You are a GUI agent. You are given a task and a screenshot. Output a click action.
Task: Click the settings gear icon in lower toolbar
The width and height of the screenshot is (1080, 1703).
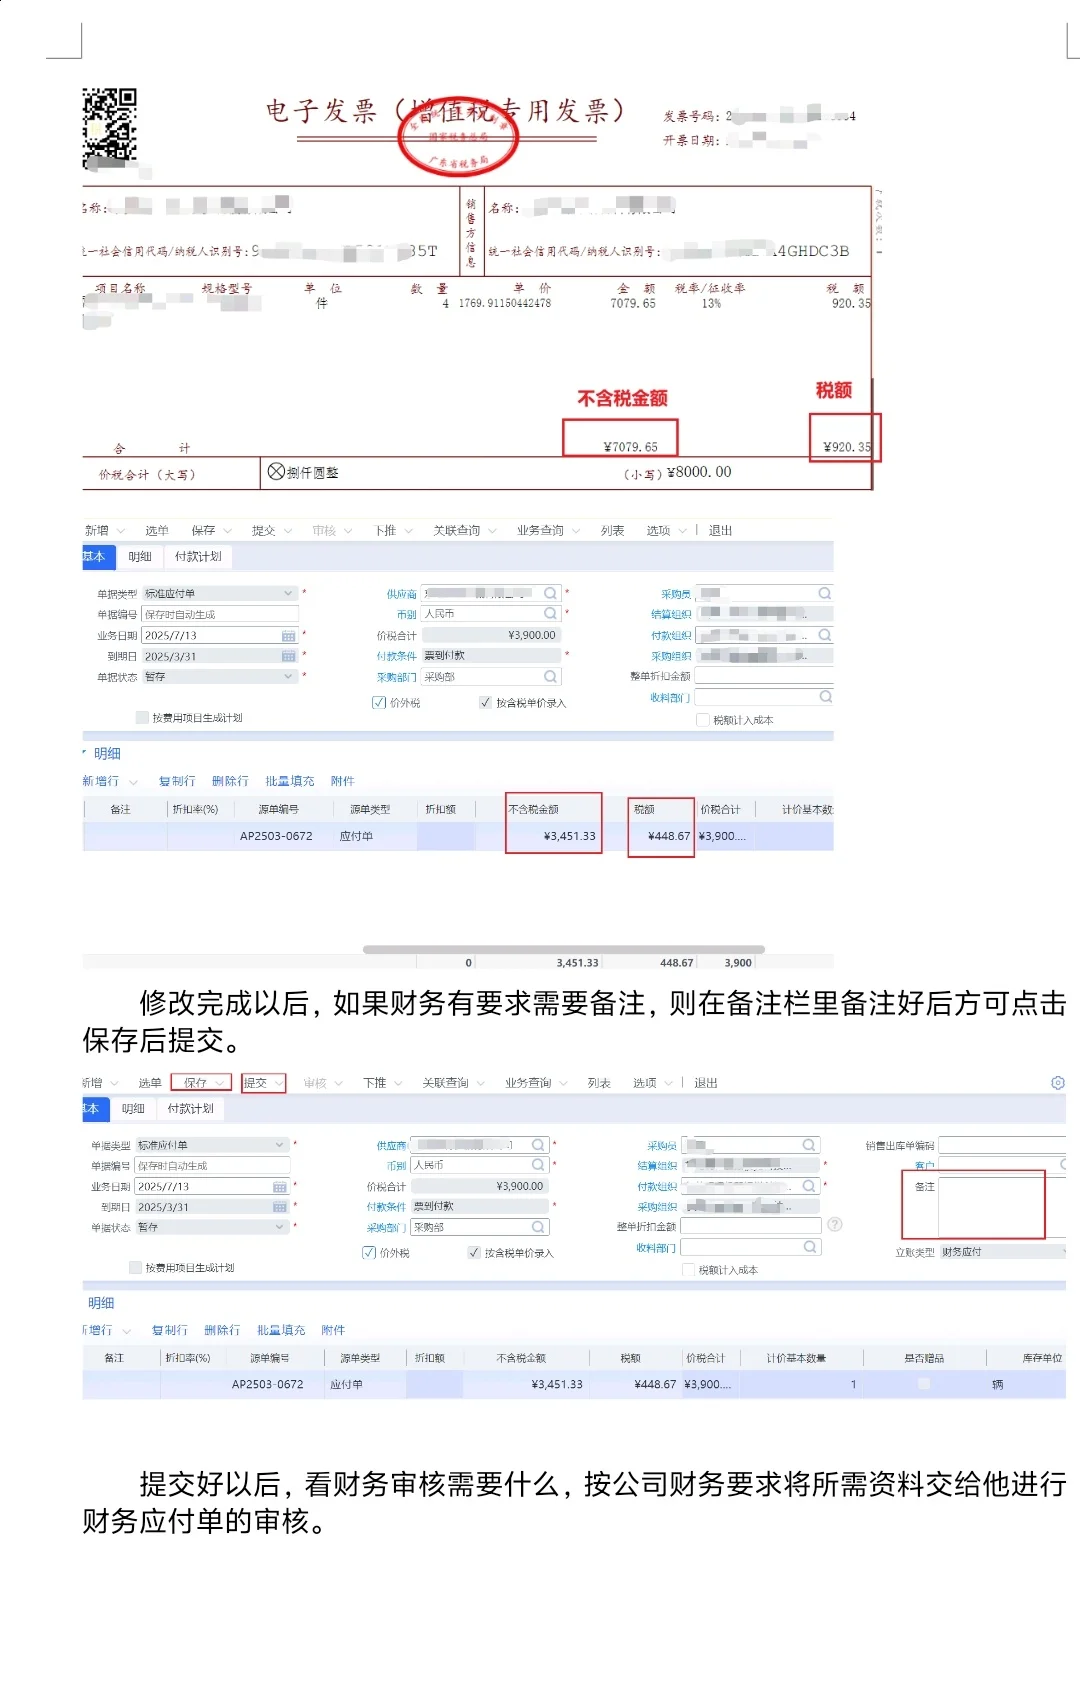coord(1058,1083)
